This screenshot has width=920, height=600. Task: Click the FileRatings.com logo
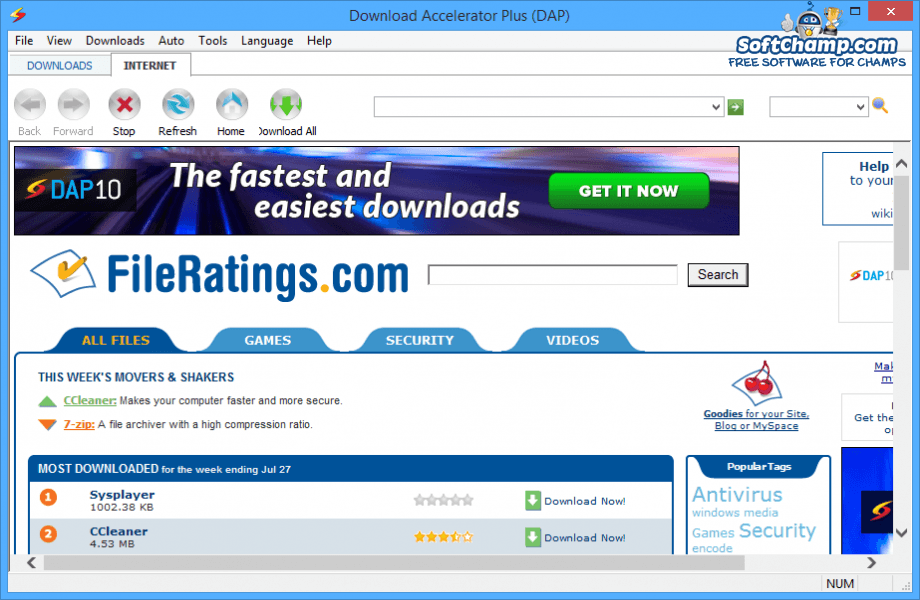(x=220, y=274)
